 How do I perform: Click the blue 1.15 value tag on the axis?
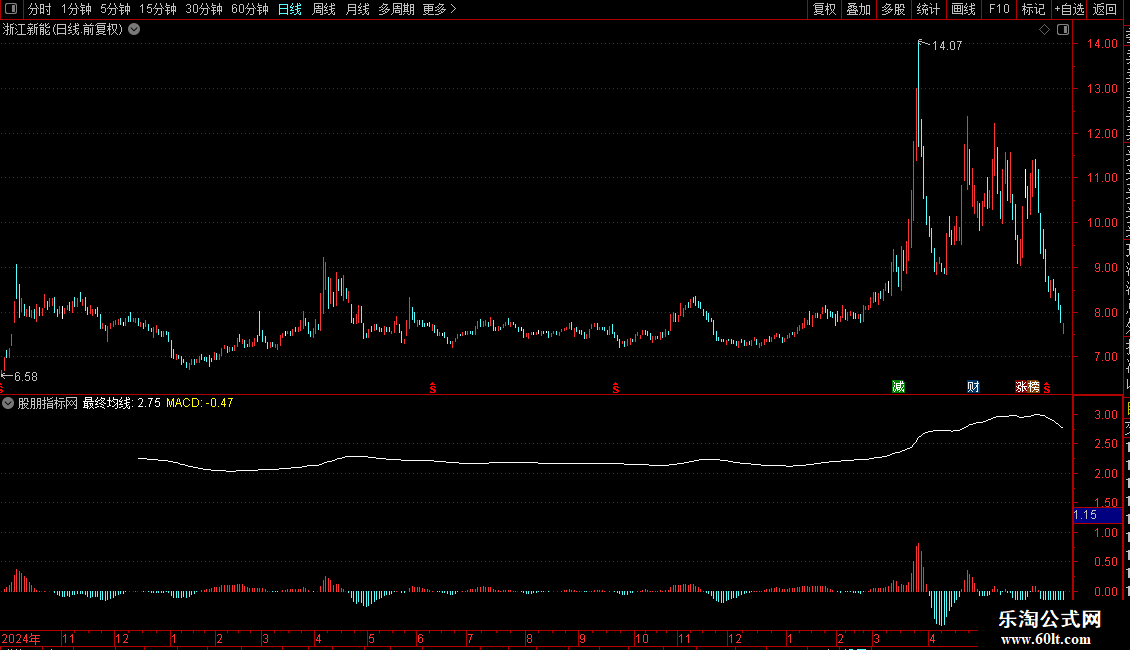coord(1098,515)
